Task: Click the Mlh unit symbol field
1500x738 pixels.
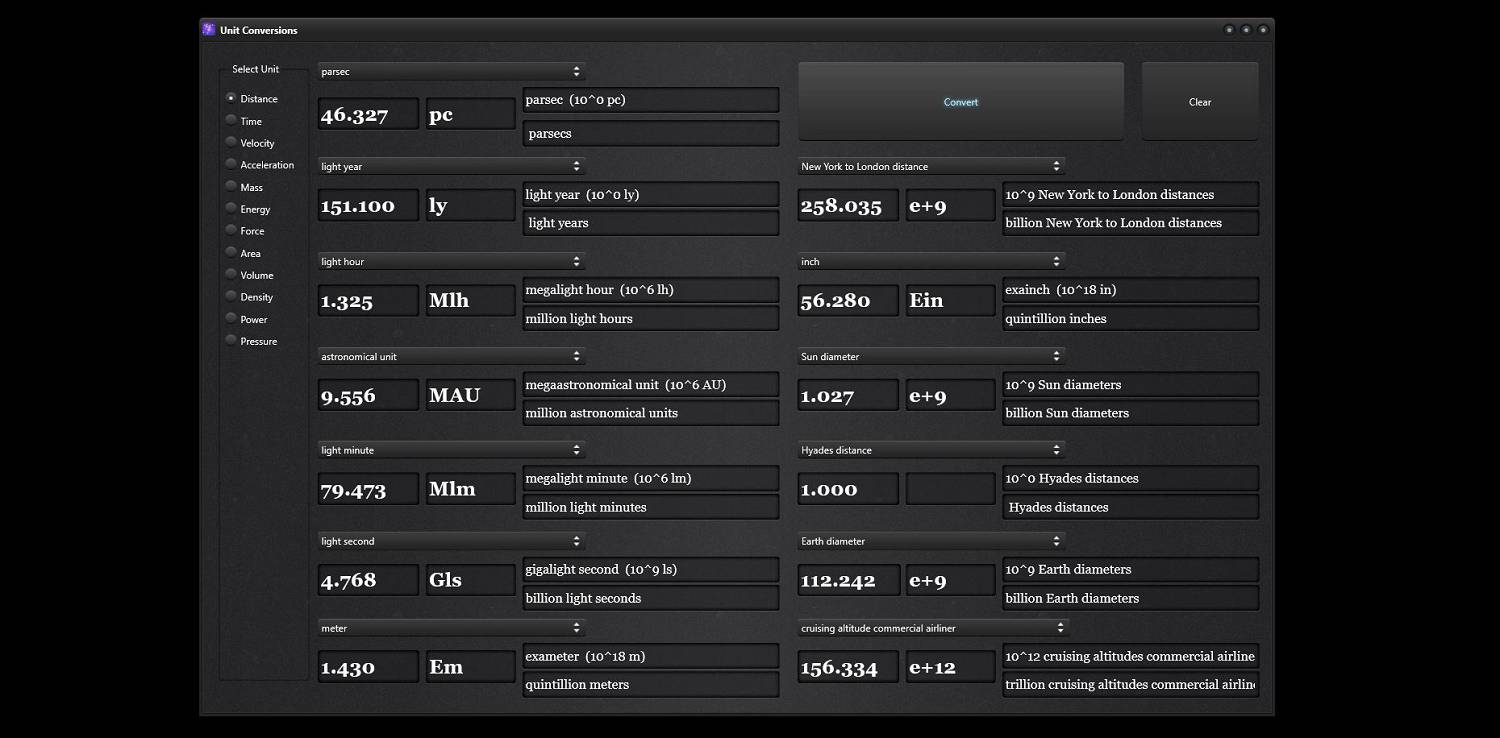Action: click(x=471, y=301)
